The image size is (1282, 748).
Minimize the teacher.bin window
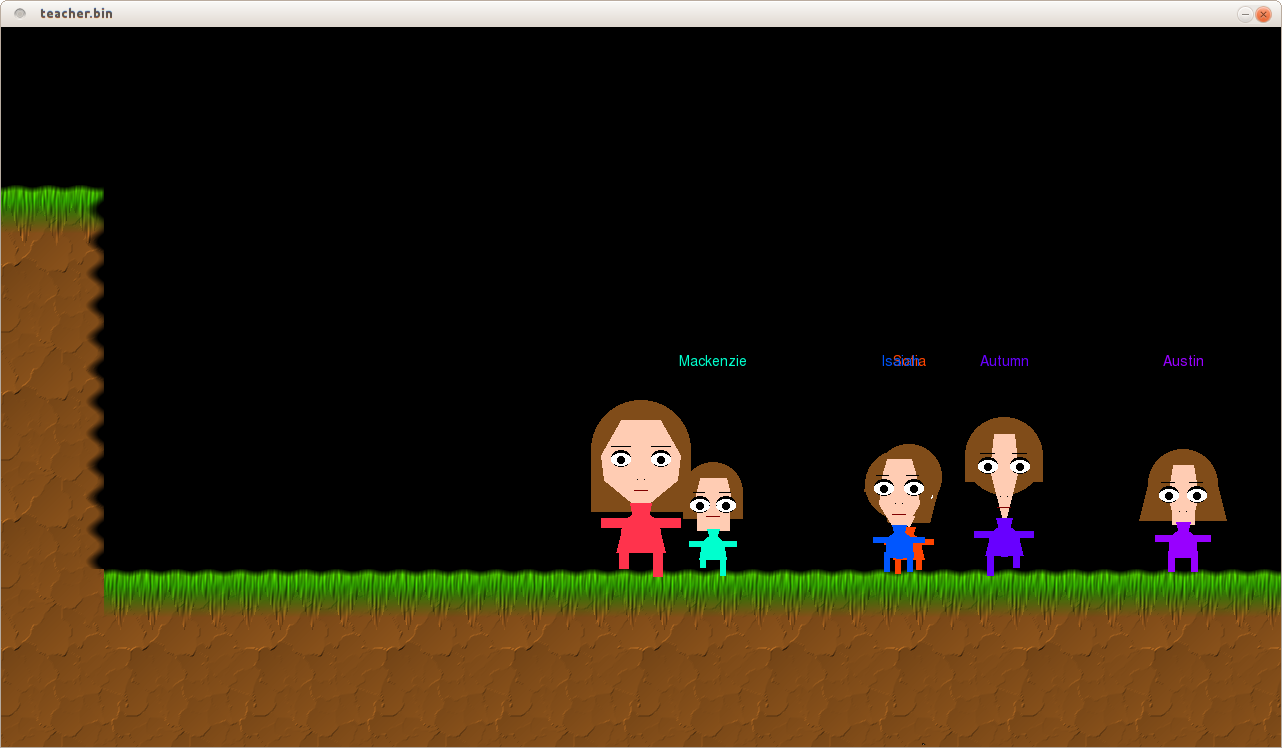pyautogui.click(x=1245, y=14)
